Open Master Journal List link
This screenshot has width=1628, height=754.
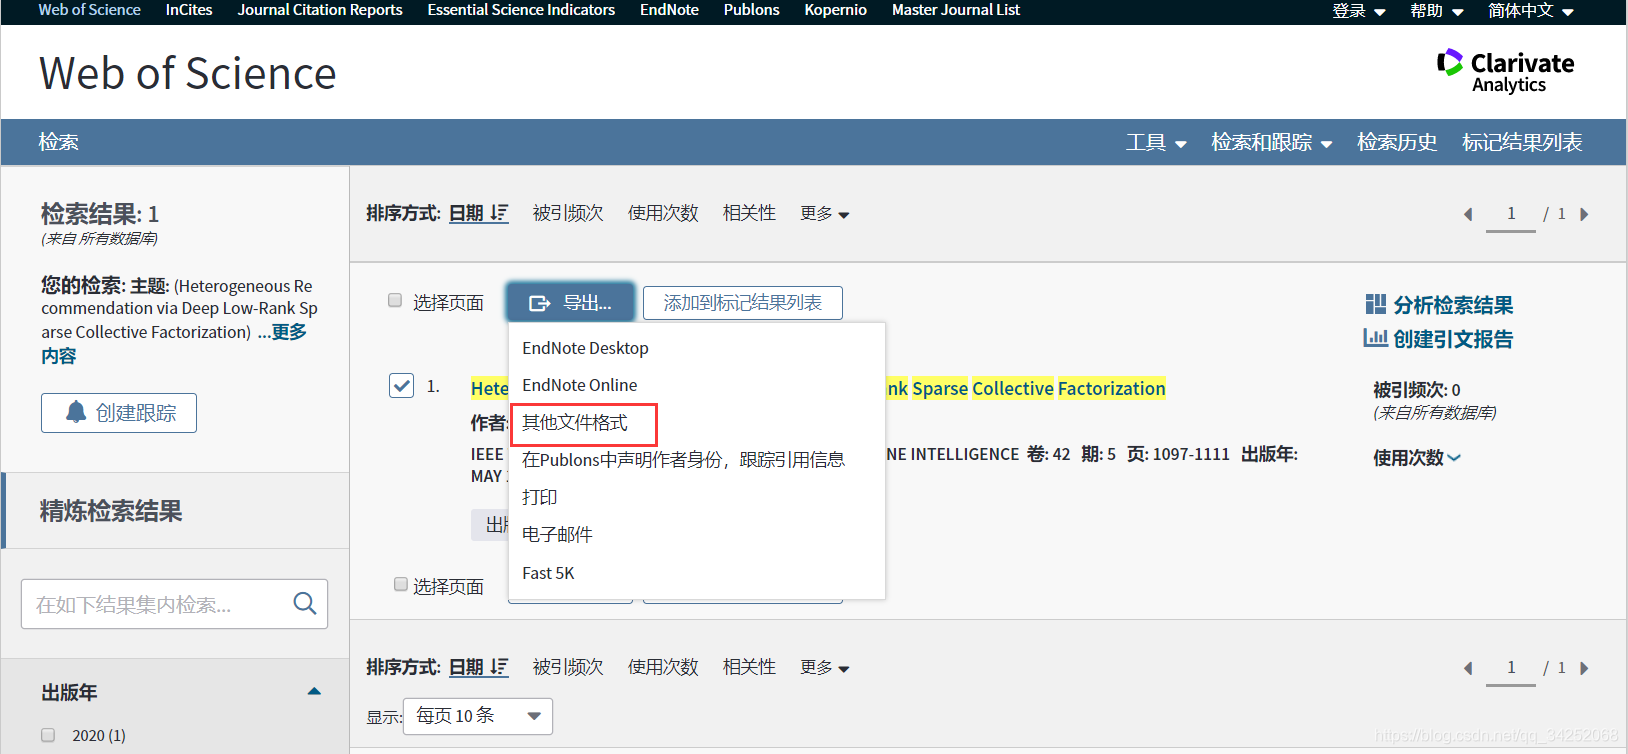[956, 10]
